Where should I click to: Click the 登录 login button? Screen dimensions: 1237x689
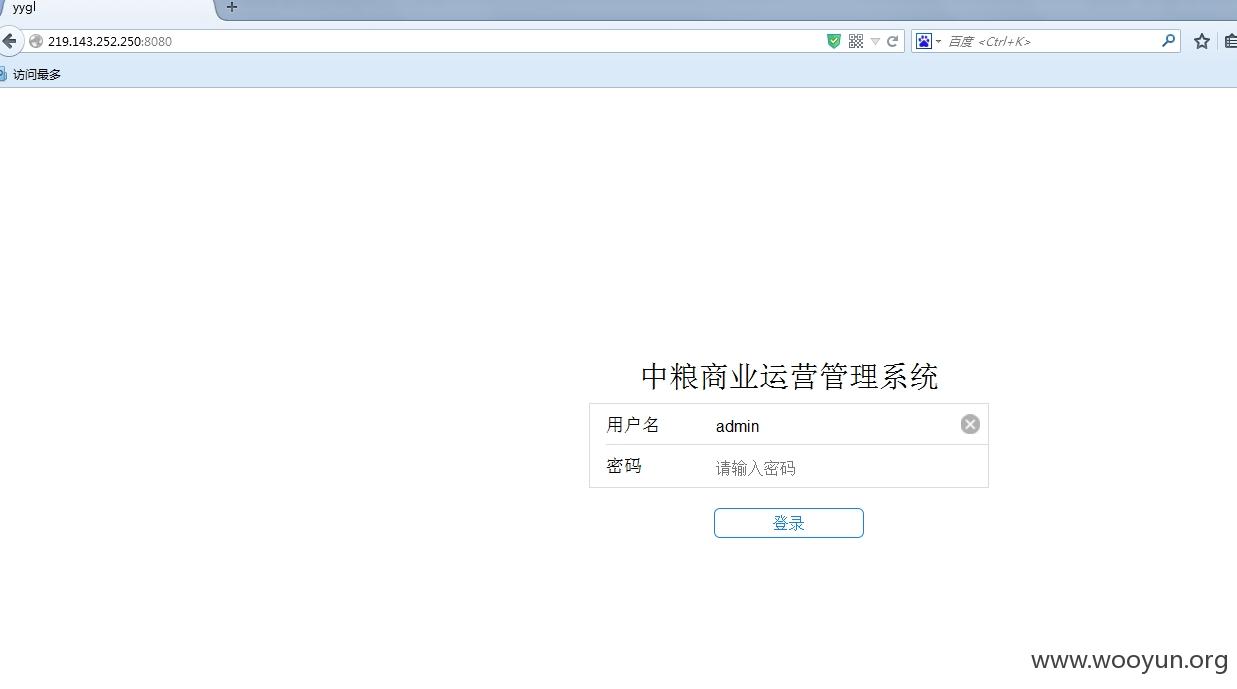tap(789, 523)
